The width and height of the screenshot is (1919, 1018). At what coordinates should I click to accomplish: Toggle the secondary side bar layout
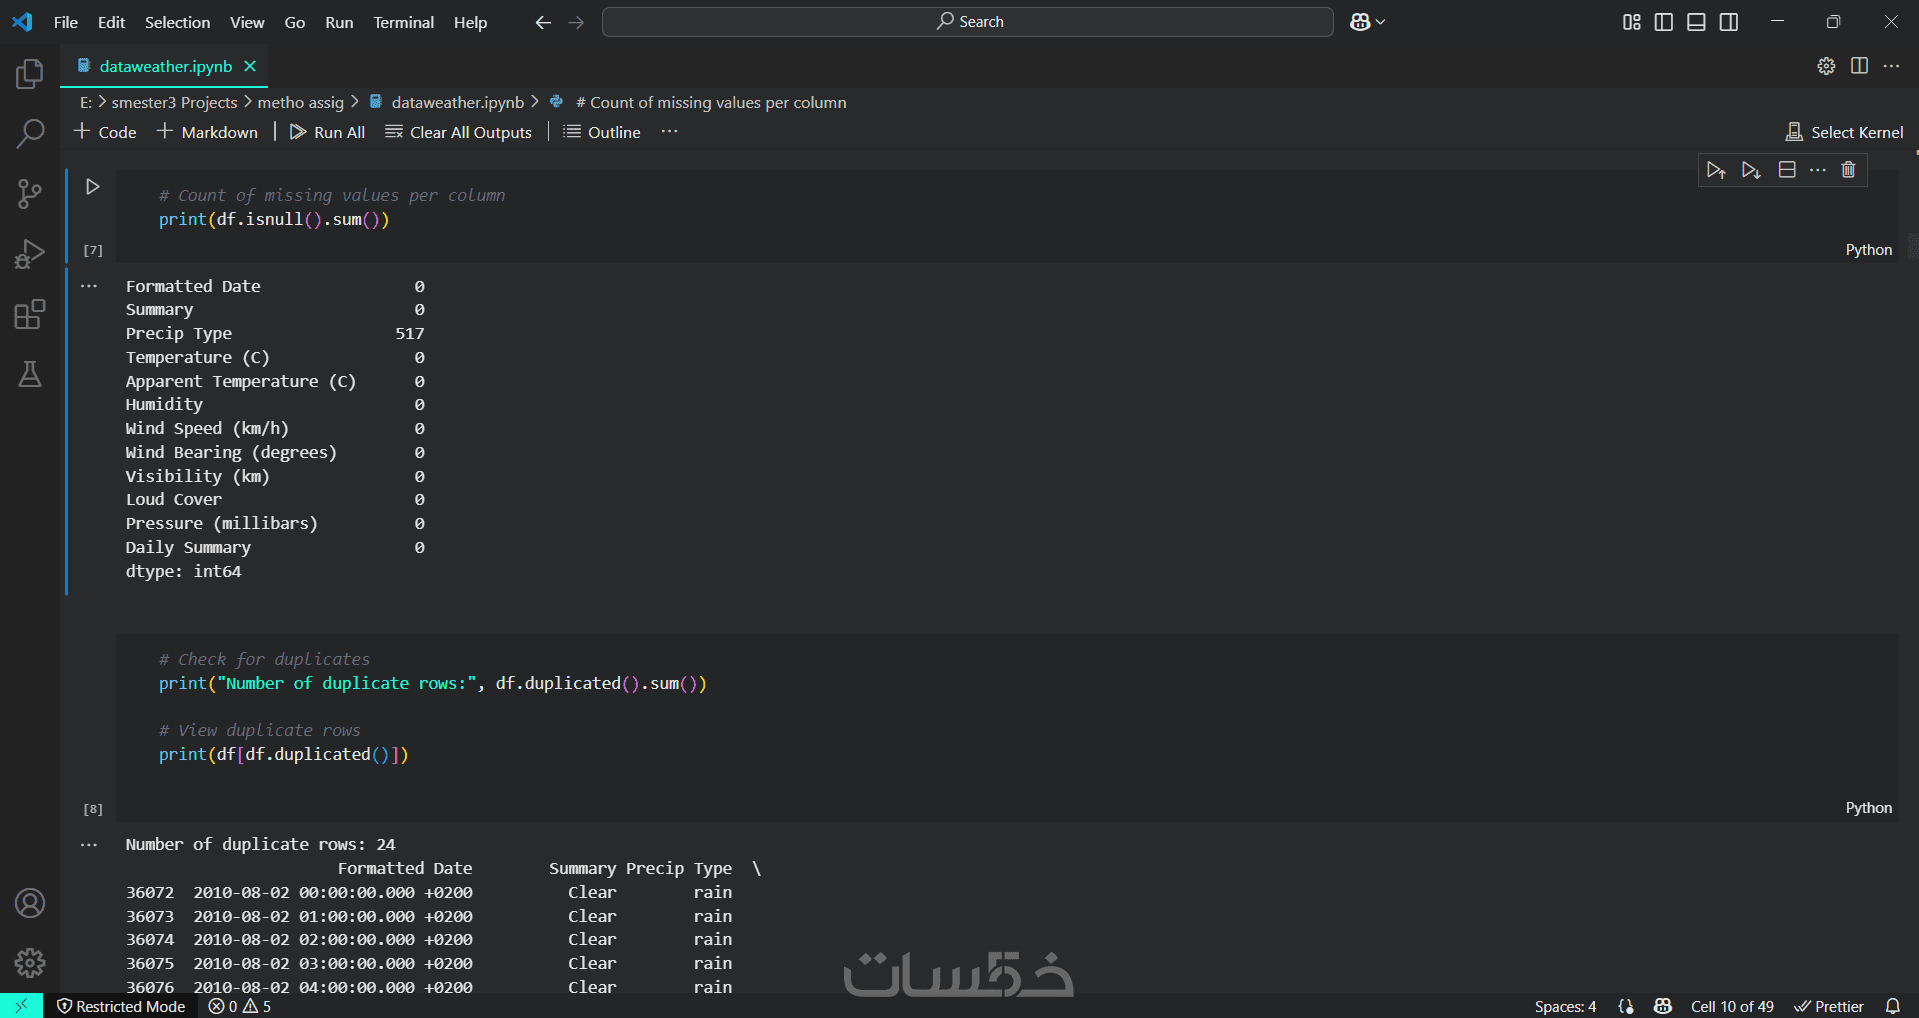point(1729,22)
